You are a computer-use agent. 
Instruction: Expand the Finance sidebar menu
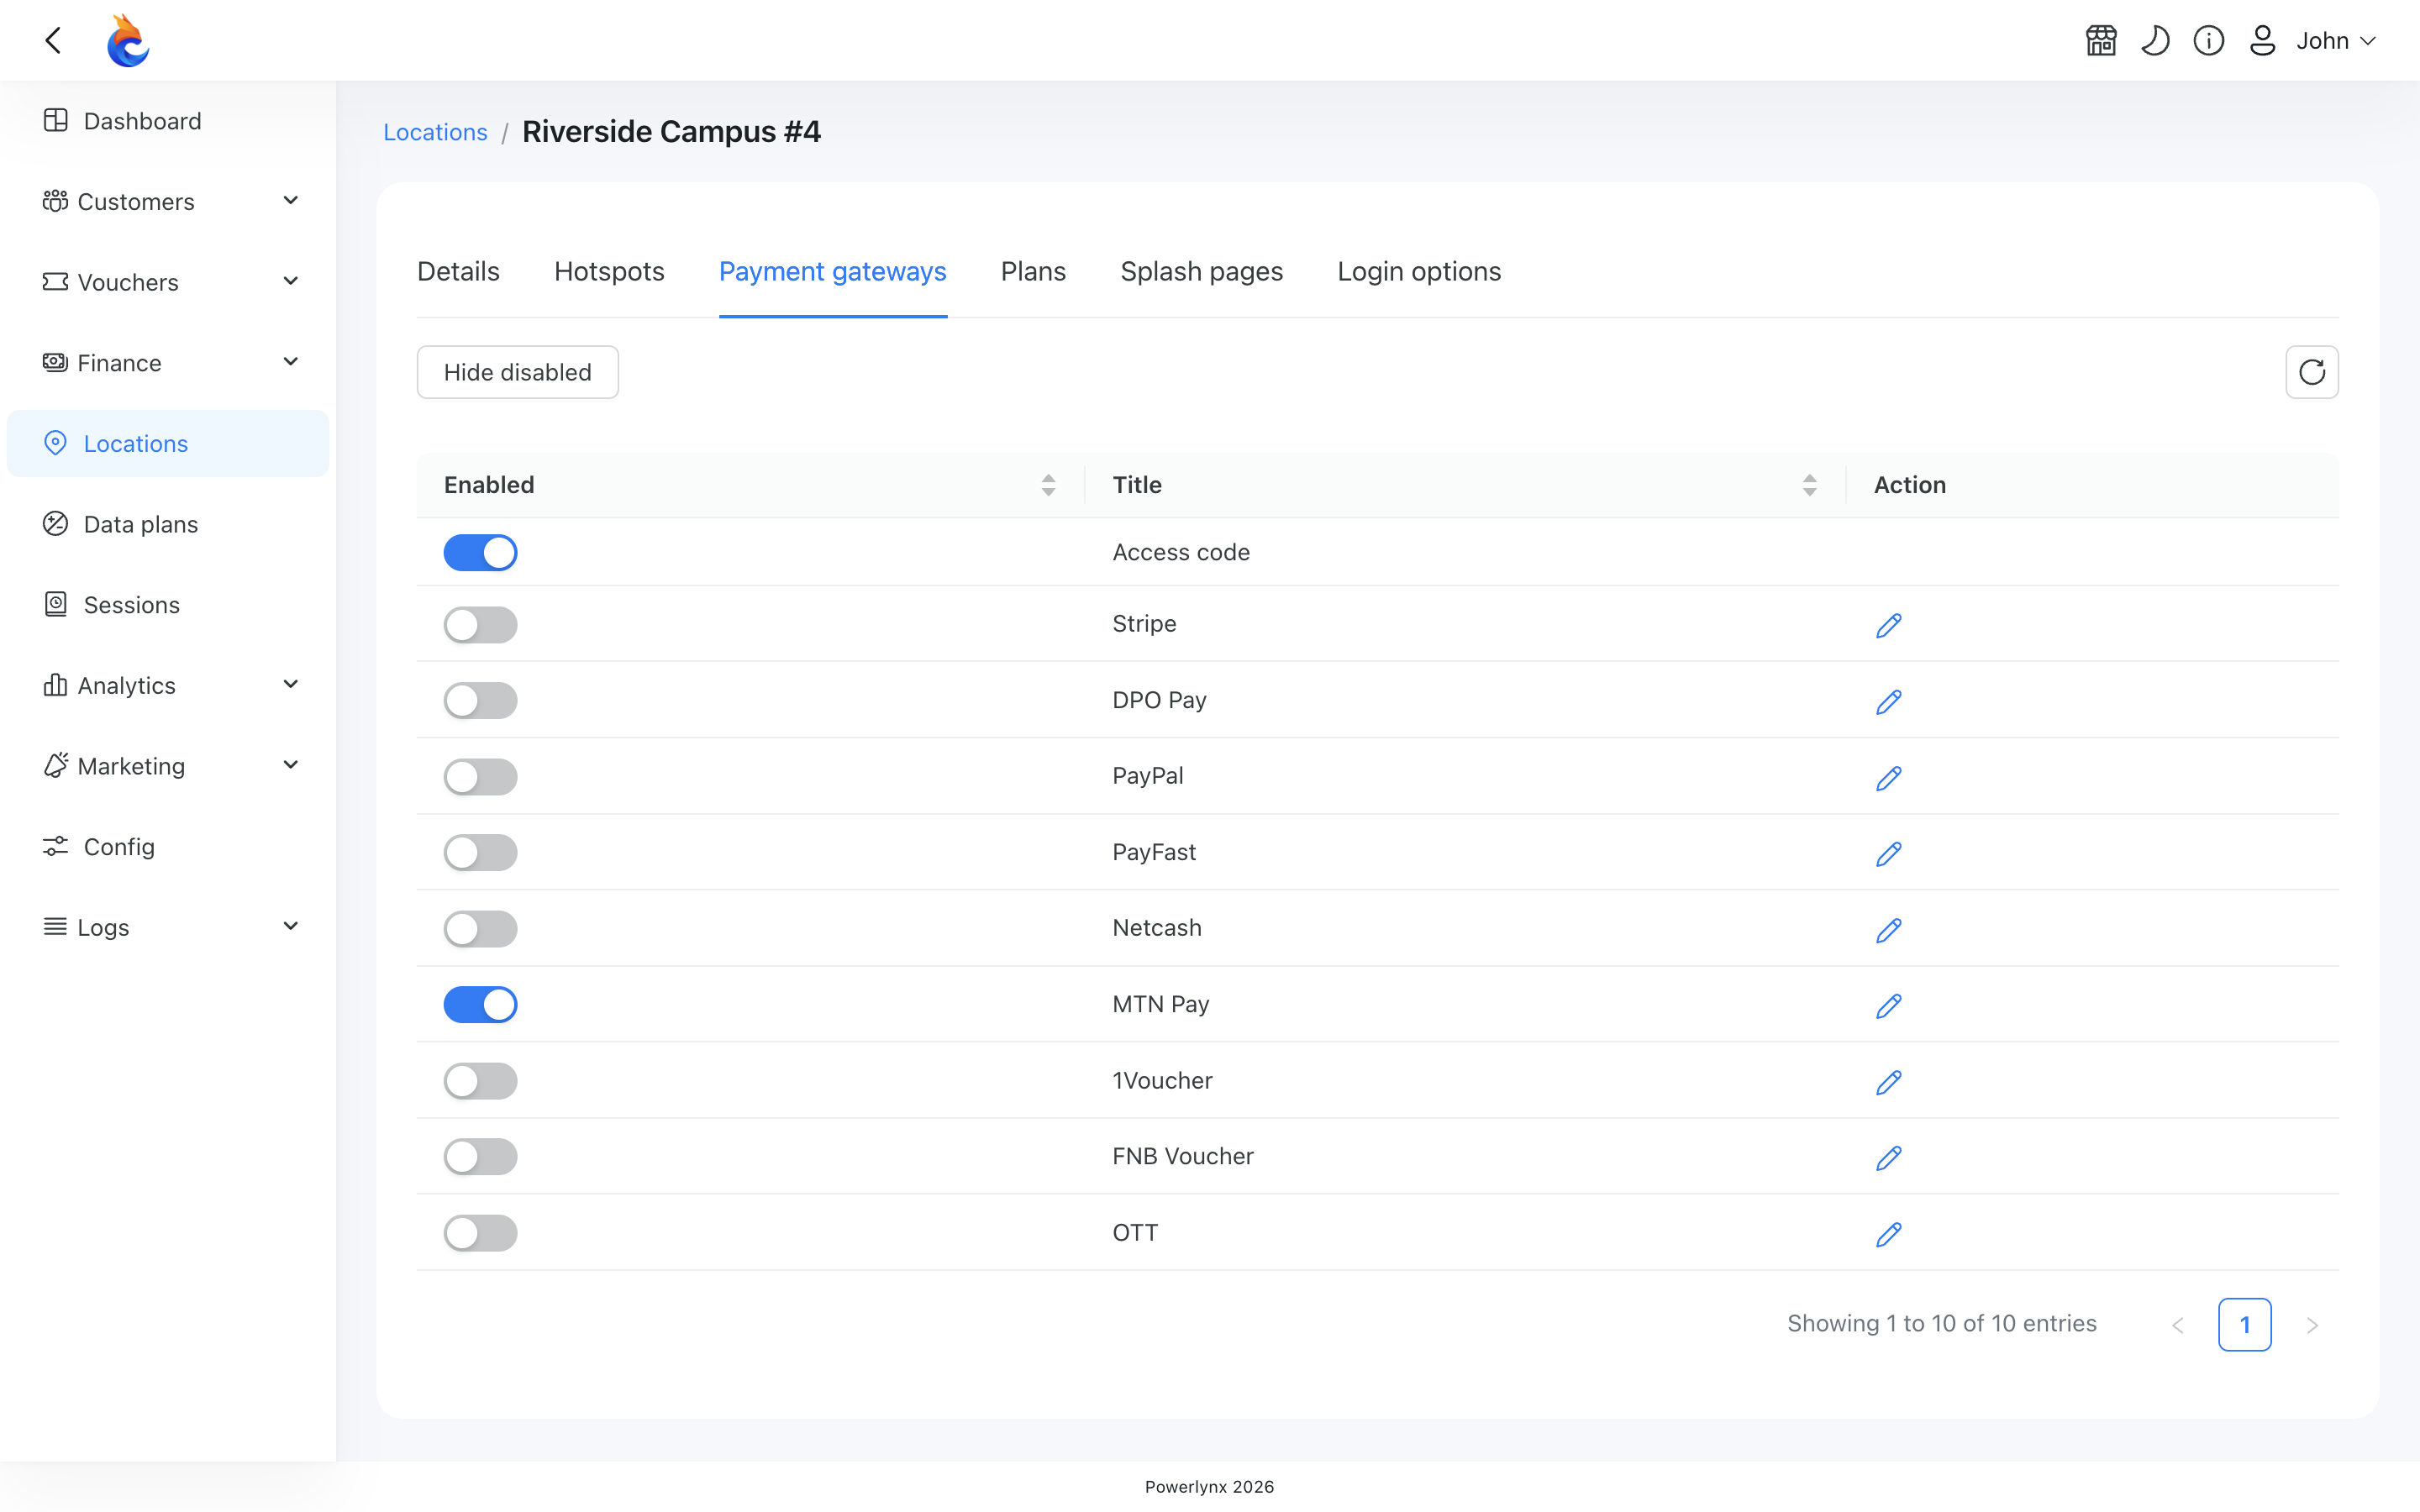(x=168, y=363)
